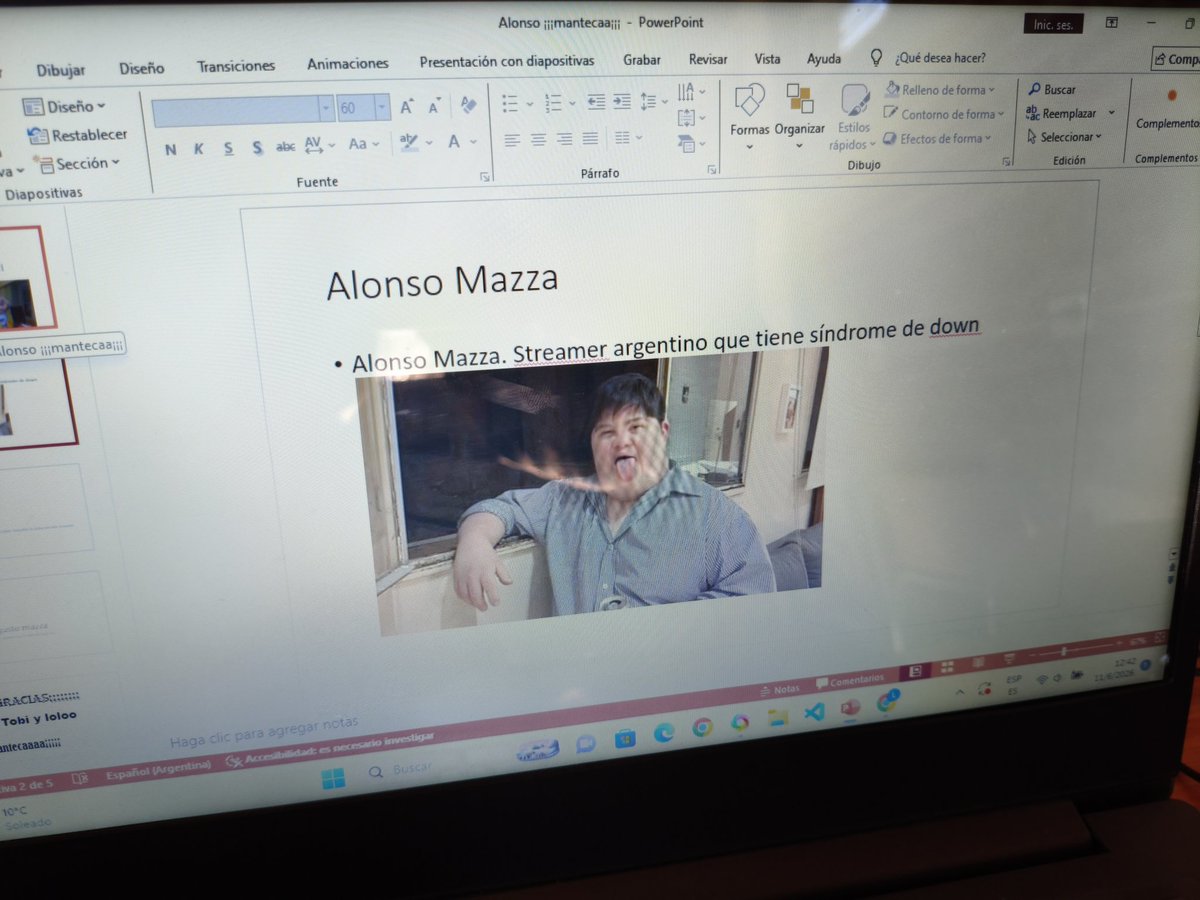Open ribbon display options icon

click(1111, 22)
